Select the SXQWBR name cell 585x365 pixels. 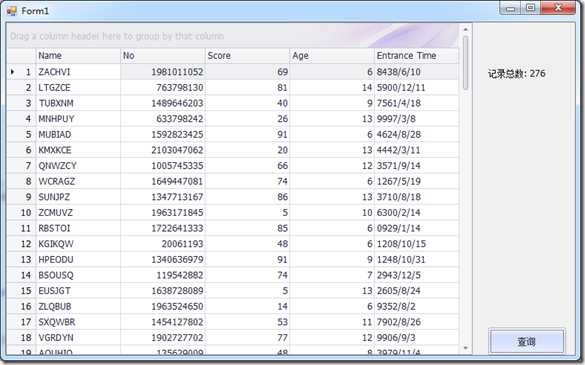tap(78, 322)
